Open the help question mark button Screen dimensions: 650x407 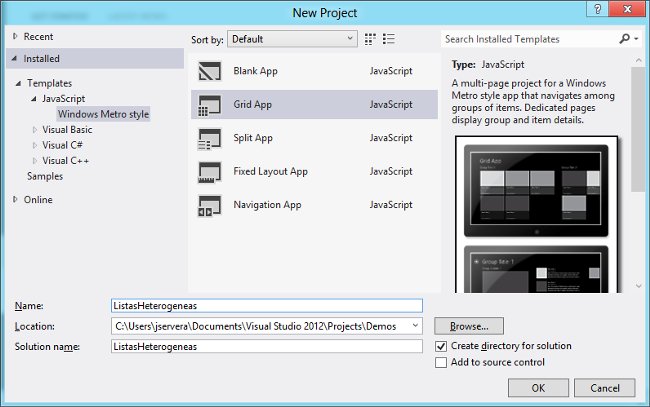coord(597,9)
